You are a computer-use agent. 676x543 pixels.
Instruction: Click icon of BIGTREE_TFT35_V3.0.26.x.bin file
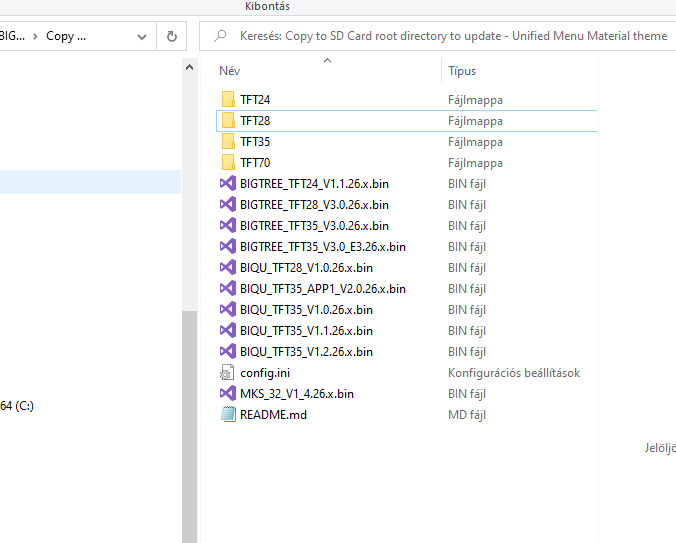coord(228,226)
